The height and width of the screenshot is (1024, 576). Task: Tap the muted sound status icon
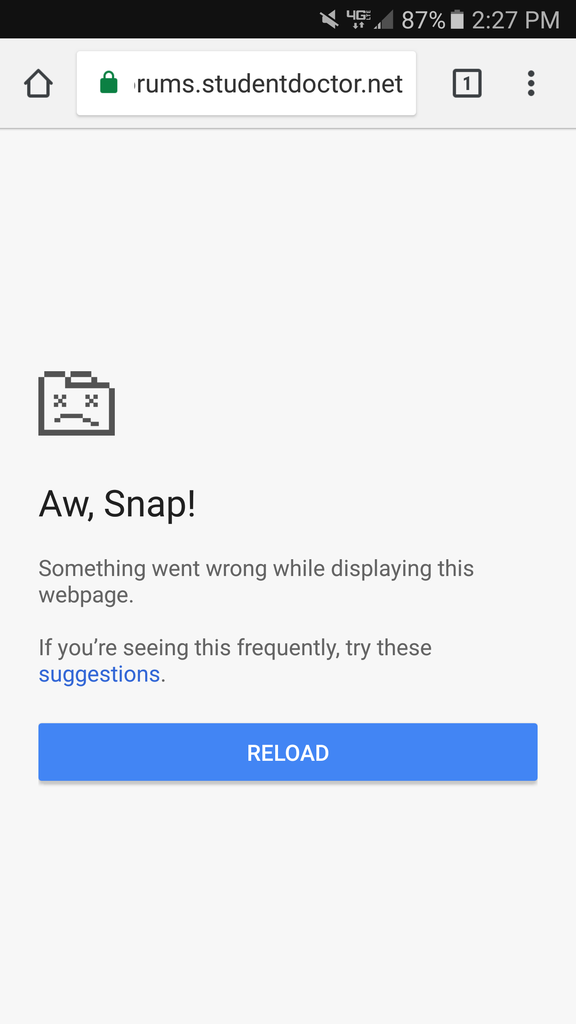pos(329,20)
